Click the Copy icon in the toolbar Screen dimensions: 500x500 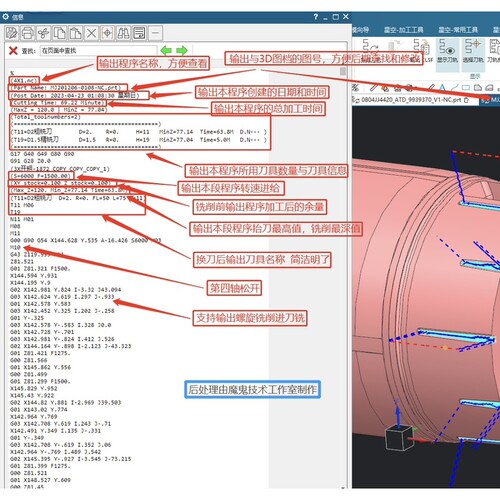click(60, 33)
